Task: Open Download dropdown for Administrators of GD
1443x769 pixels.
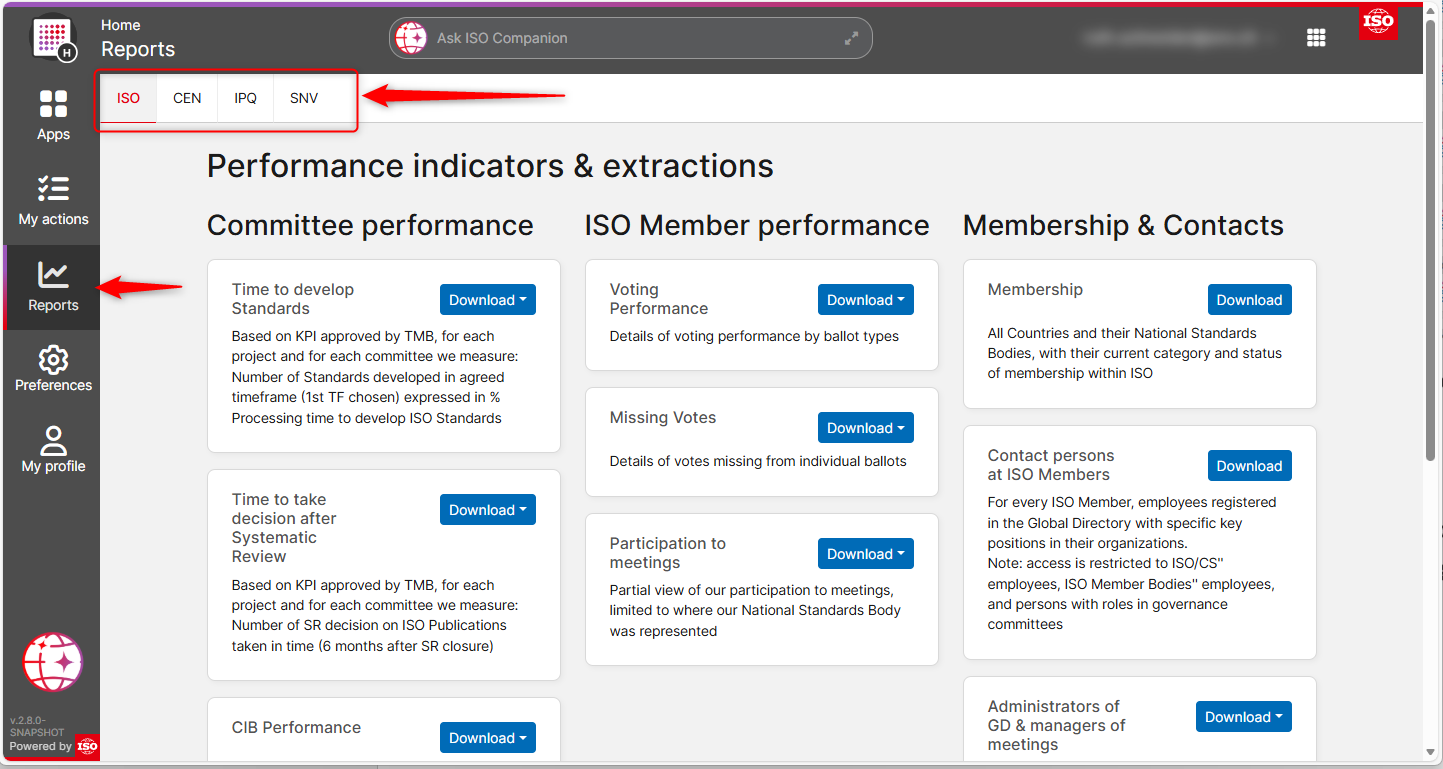Action: [x=1244, y=717]
